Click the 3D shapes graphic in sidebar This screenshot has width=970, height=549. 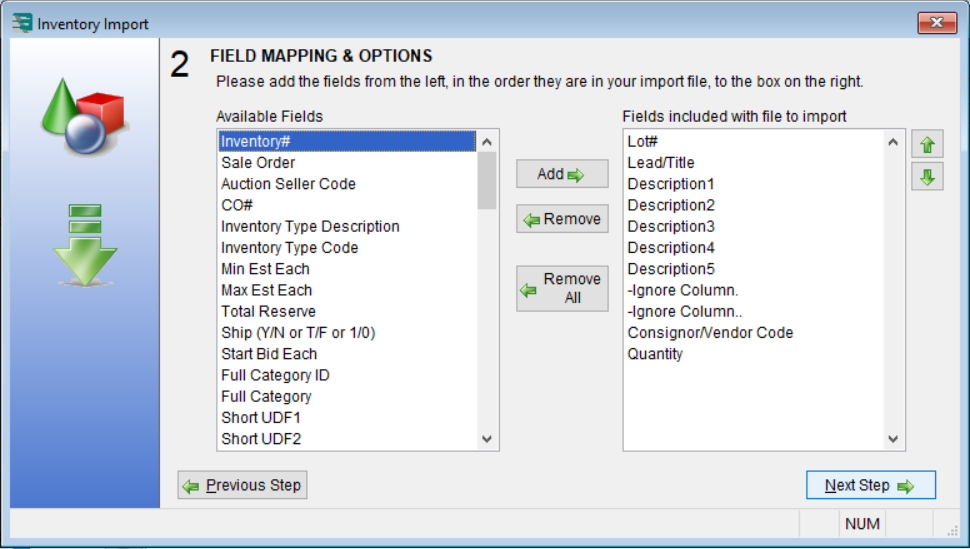pyautogui.click(x=83, y=108)
